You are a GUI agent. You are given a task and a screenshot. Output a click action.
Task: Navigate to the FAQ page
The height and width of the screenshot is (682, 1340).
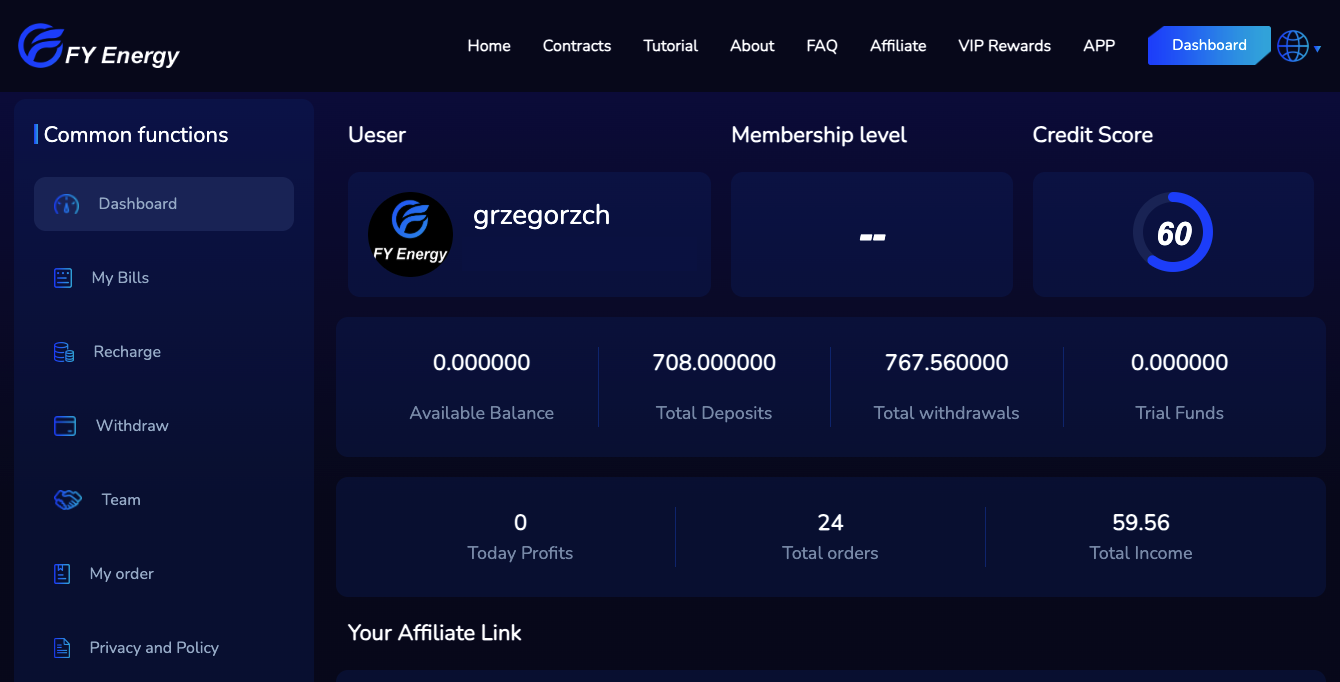click(821, 46)
